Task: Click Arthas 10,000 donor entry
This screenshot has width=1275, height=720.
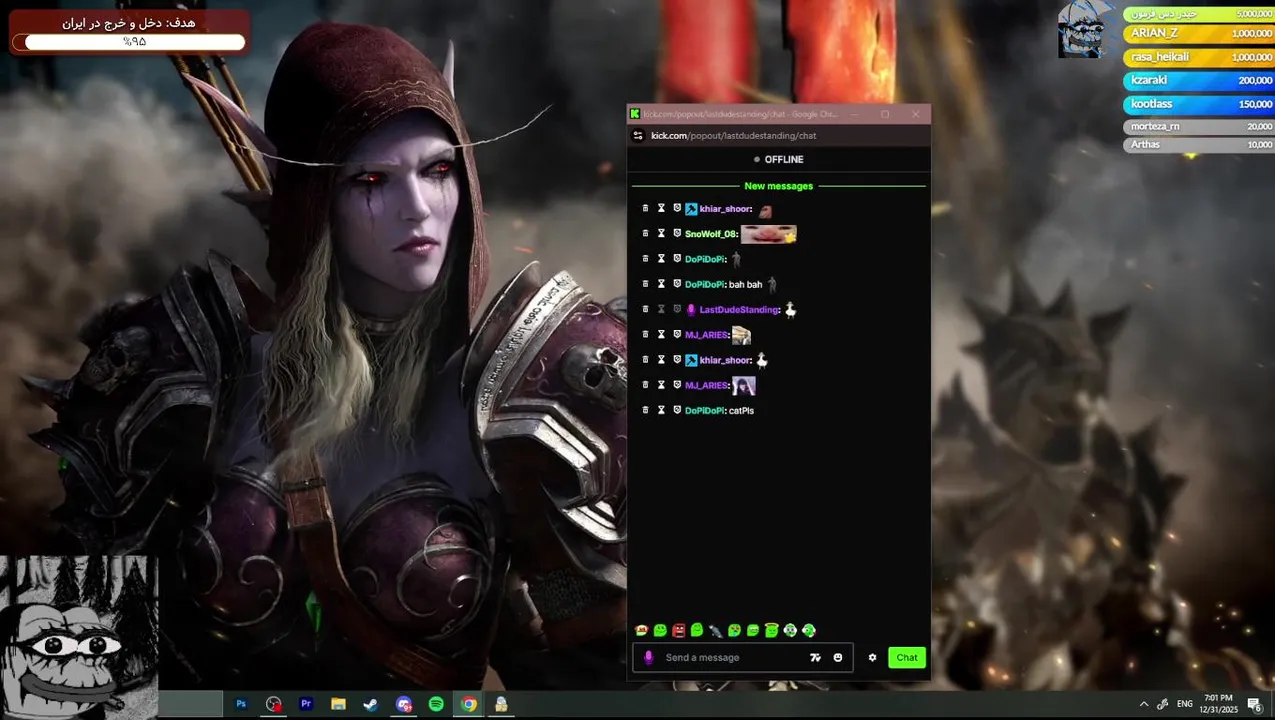Action: click(1199, 145)
